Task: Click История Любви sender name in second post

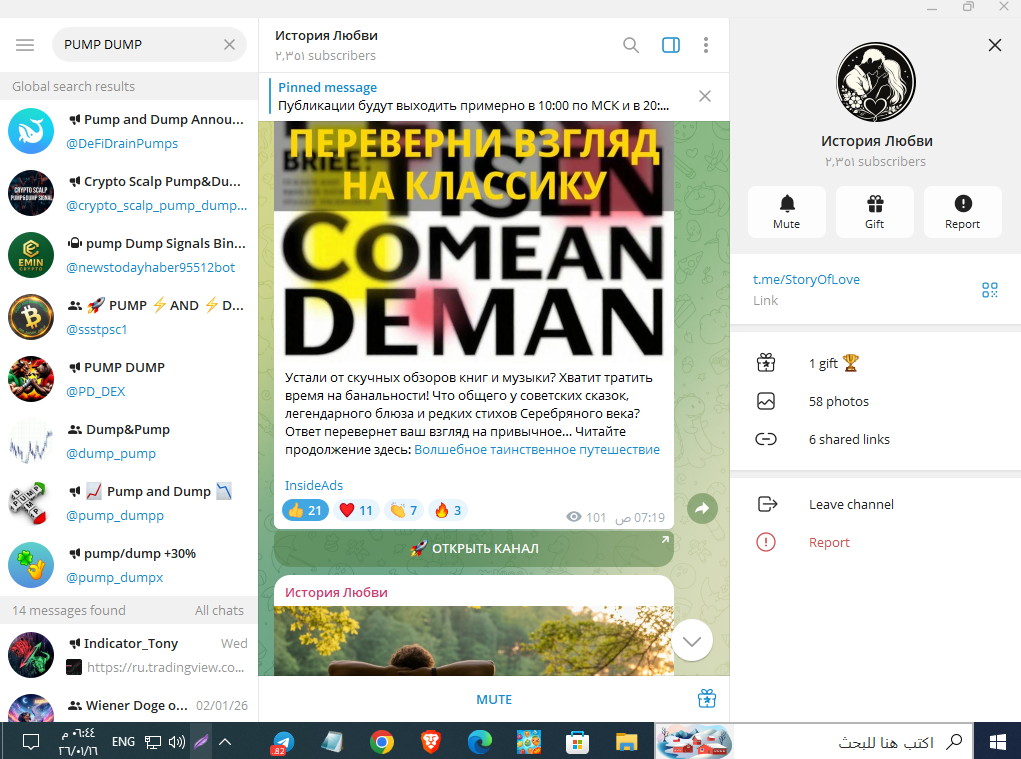Action: 336,592
